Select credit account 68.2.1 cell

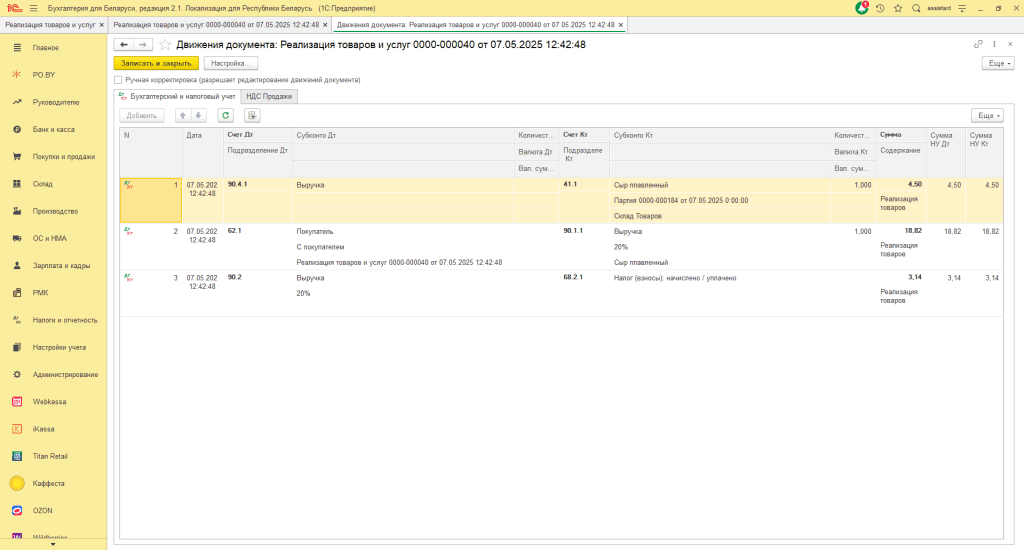[584, 278]
